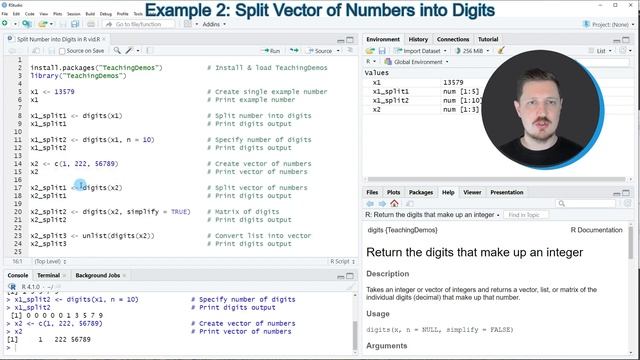This screenshot has height=360, width=640.
Task: Switch to the Viewer tab
Action: 472,192
